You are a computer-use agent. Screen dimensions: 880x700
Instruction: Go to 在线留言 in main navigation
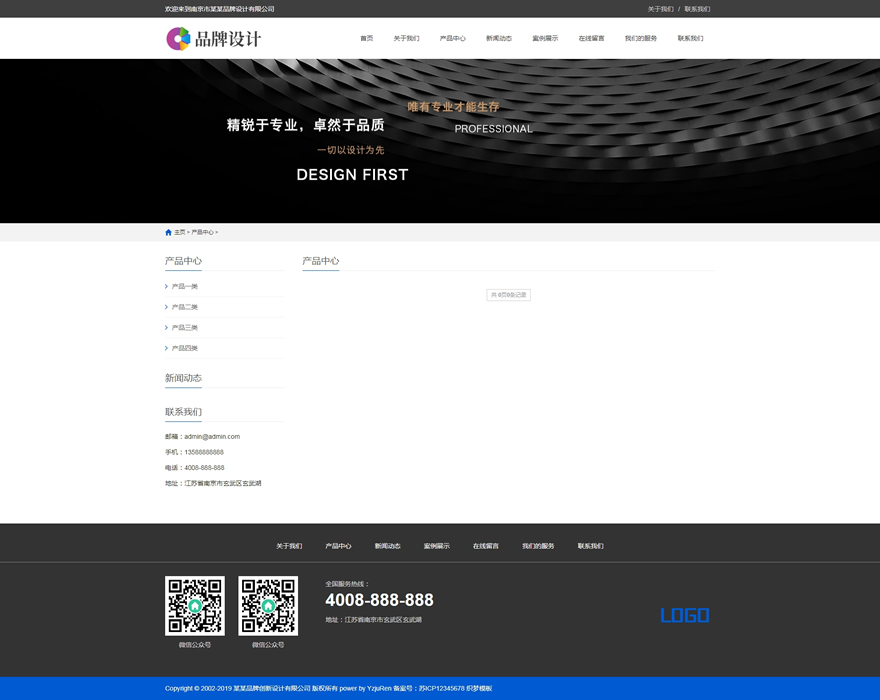591,39
